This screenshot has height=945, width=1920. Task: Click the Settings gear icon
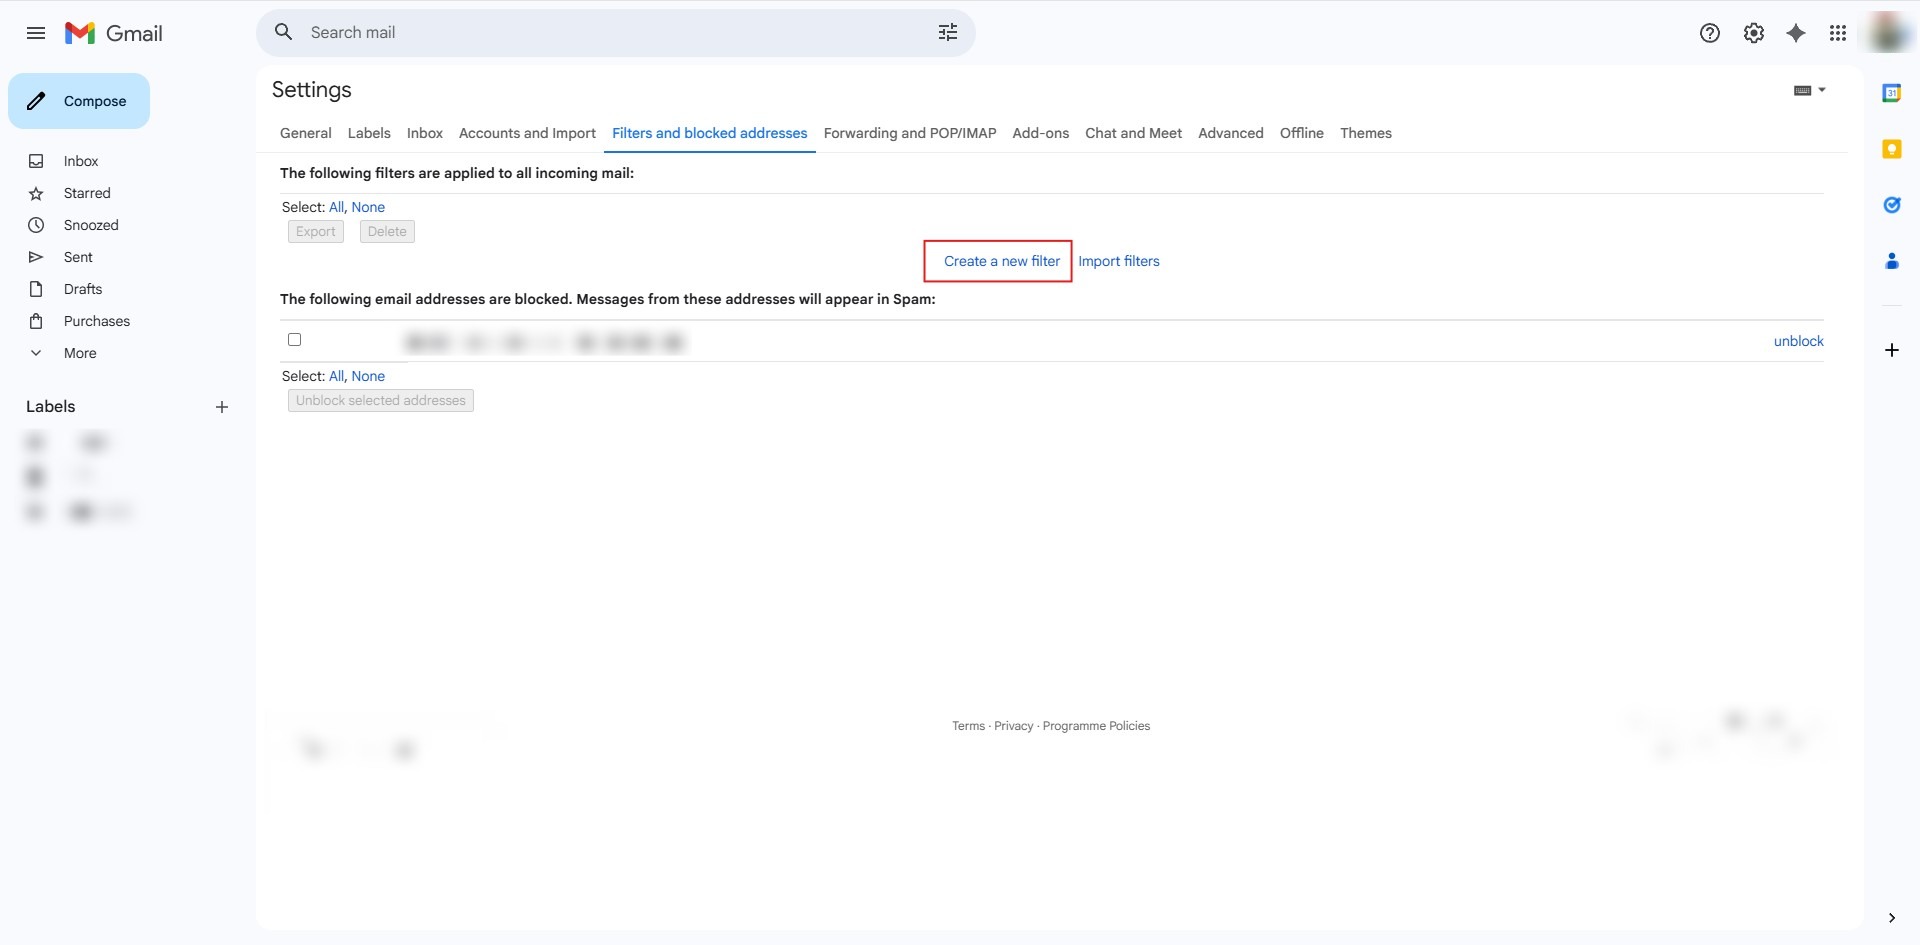click(x=1753, y=33)
